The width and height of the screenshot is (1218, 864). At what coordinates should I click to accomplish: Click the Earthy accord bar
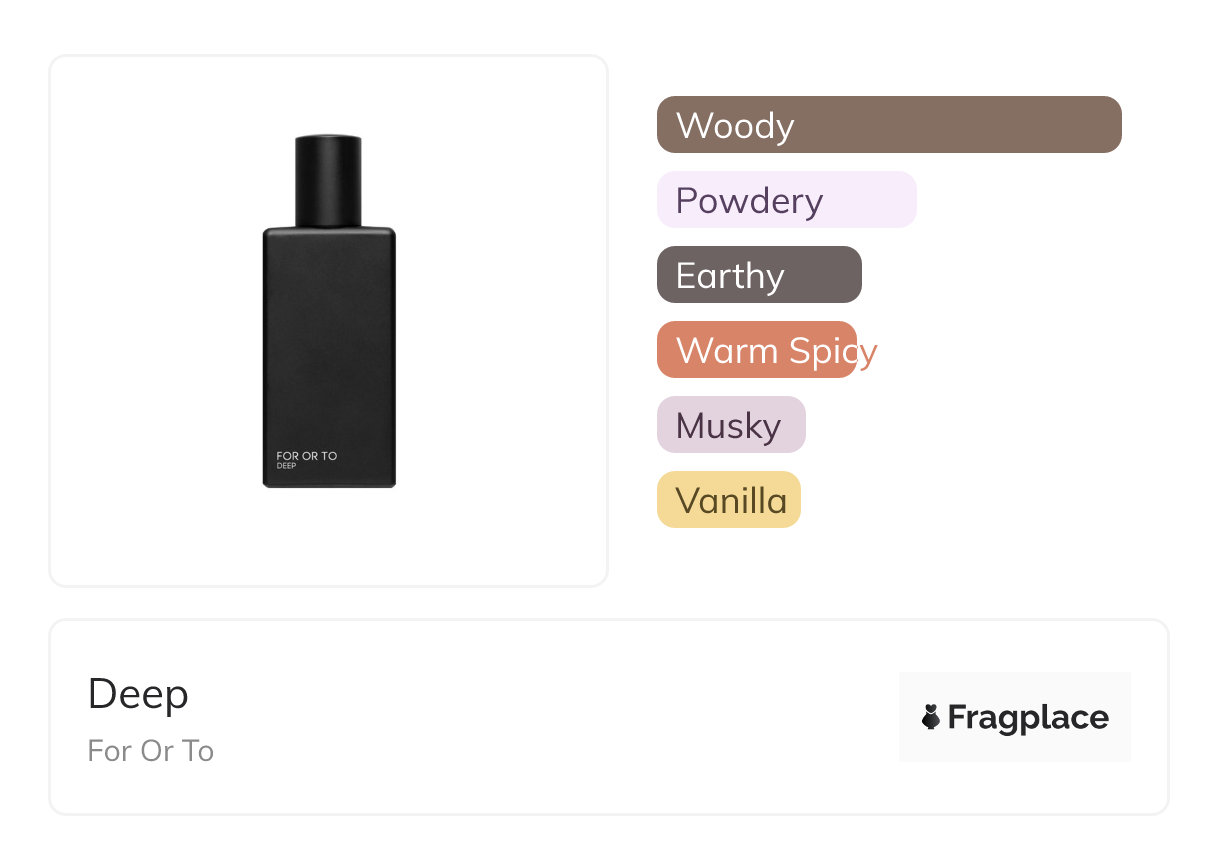coord(758,275)
